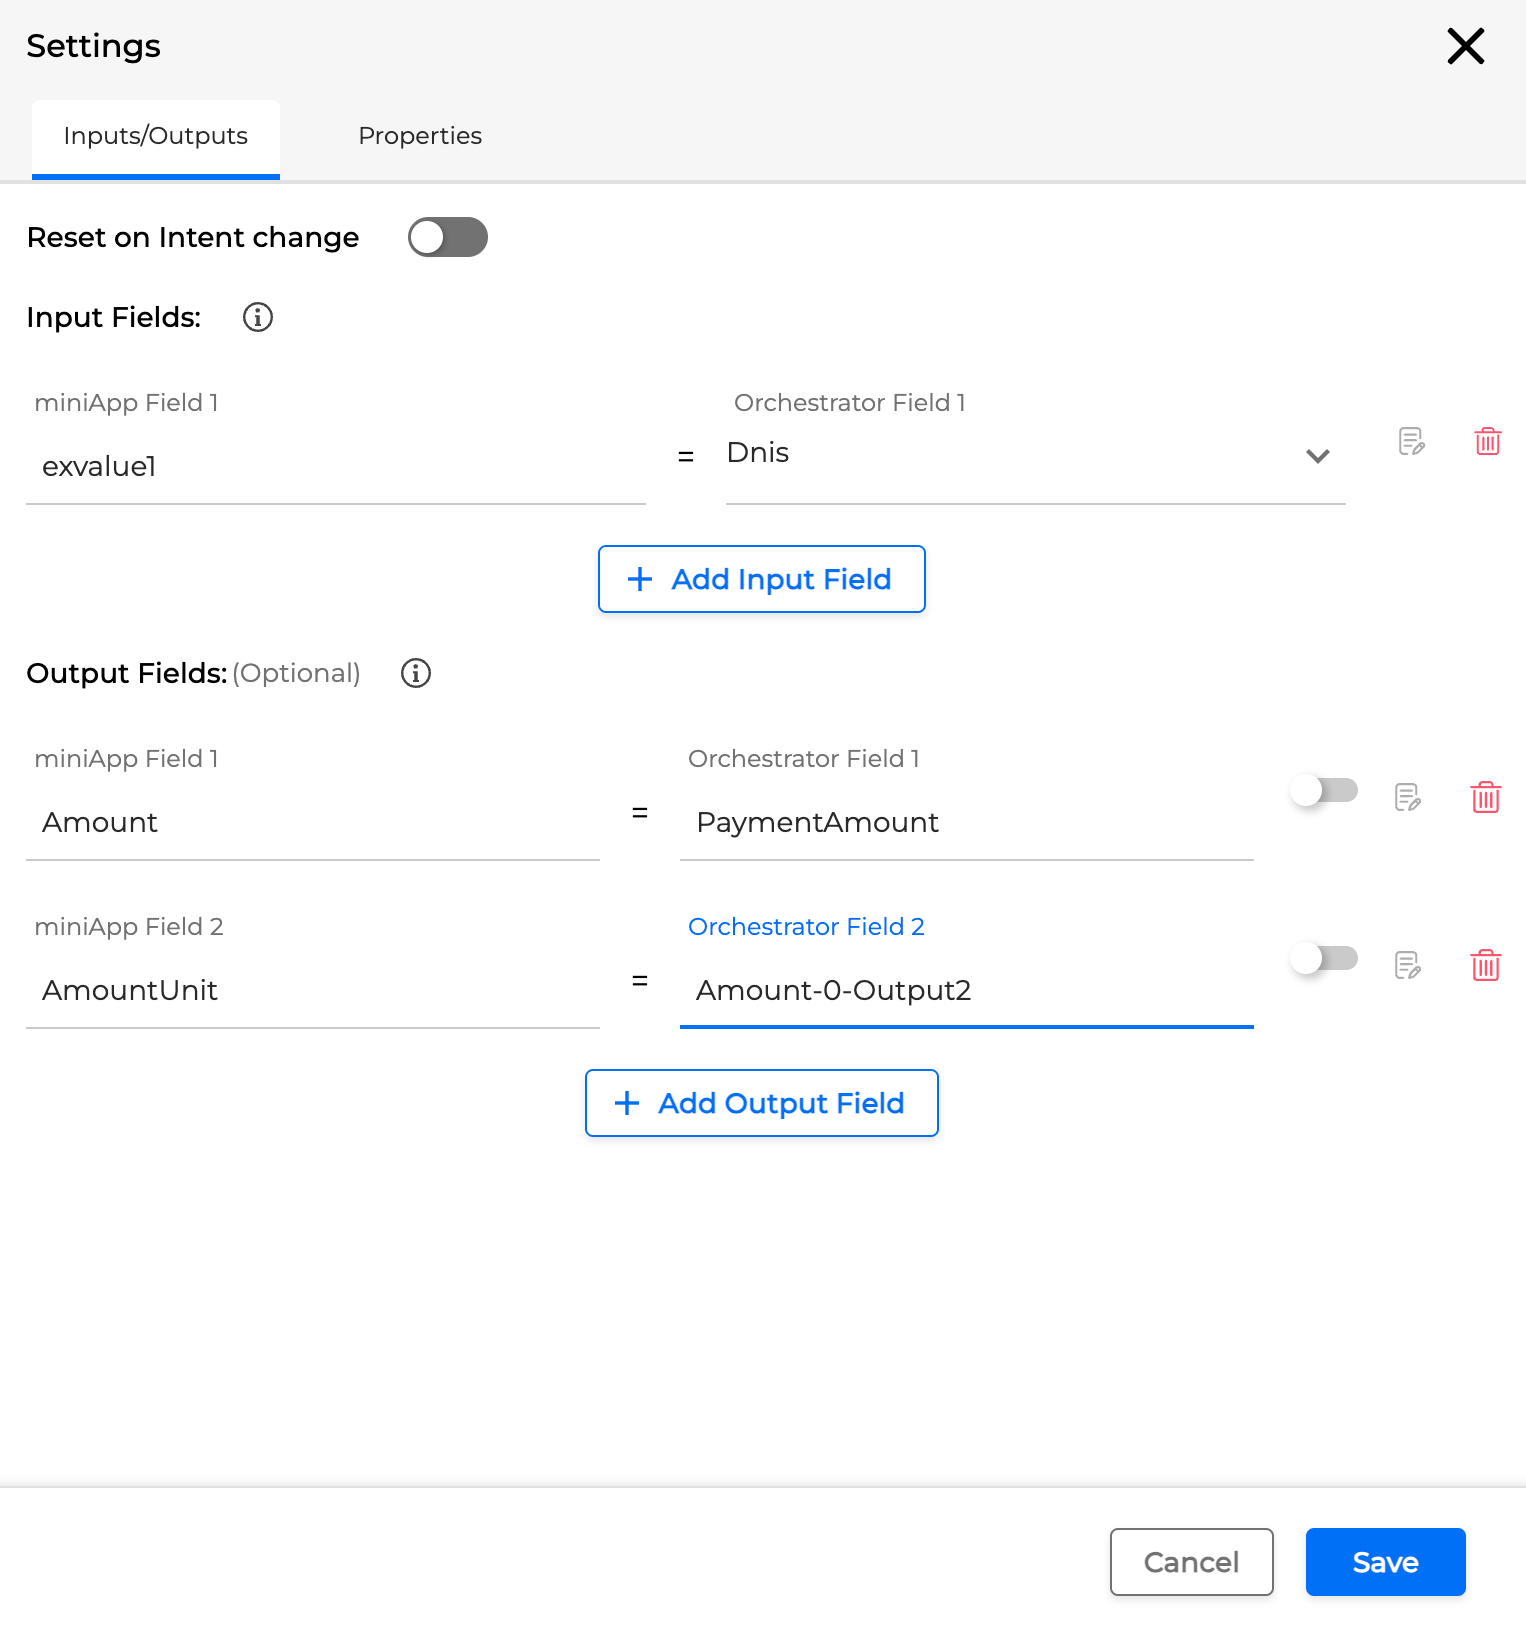Click the edit icon for AmountUnit output row
Image resolution: width=1526 pixels, height=1630 pixels.
(x=1408, y=965)
